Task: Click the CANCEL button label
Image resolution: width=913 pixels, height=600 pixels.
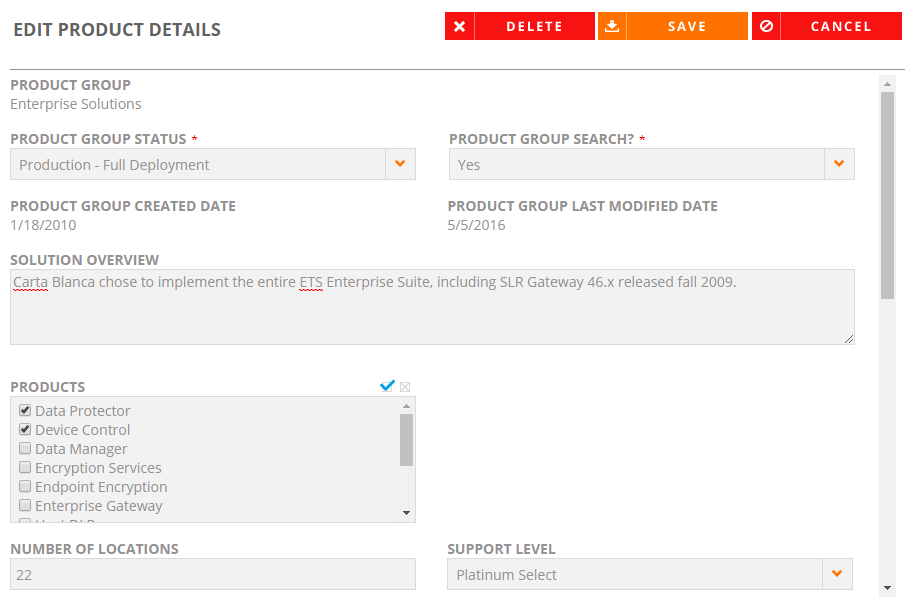Action: (841, 27)
